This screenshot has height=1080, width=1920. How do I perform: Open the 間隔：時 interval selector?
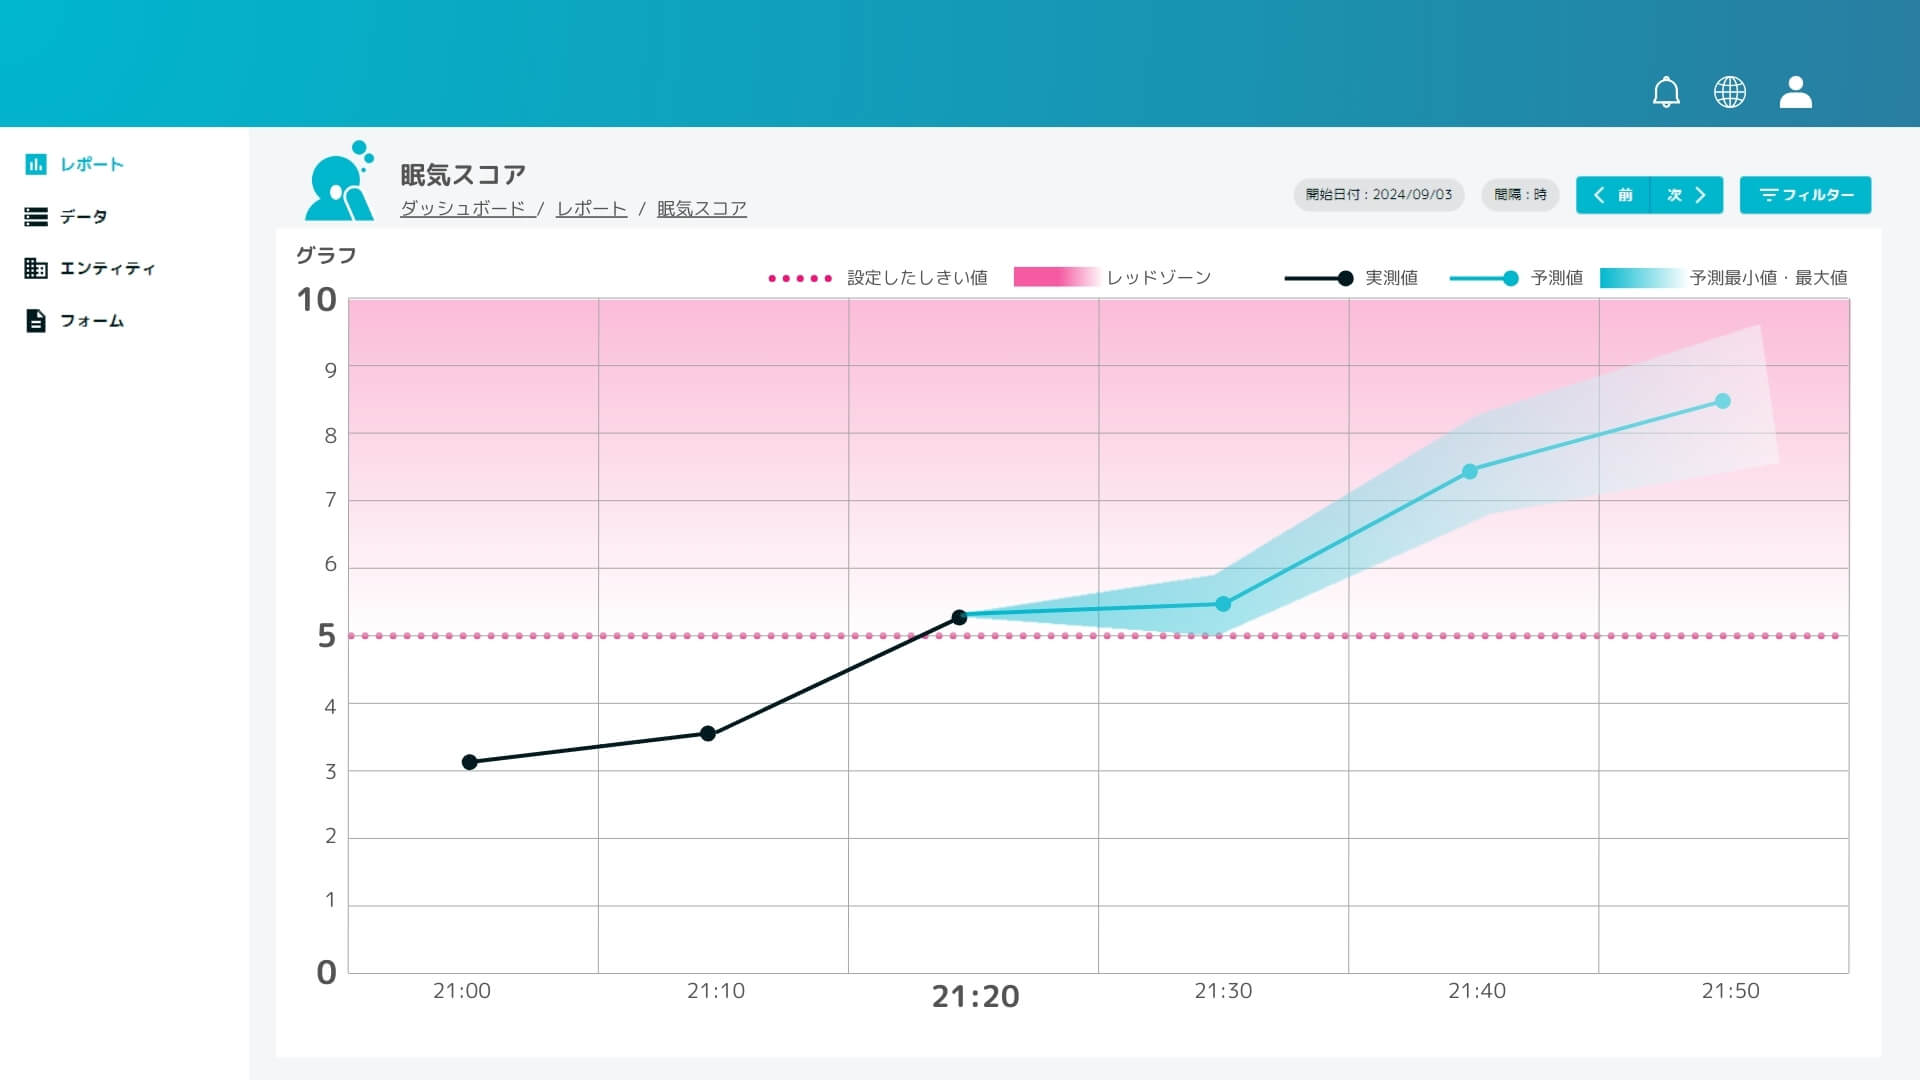[x=1519, y=195]
